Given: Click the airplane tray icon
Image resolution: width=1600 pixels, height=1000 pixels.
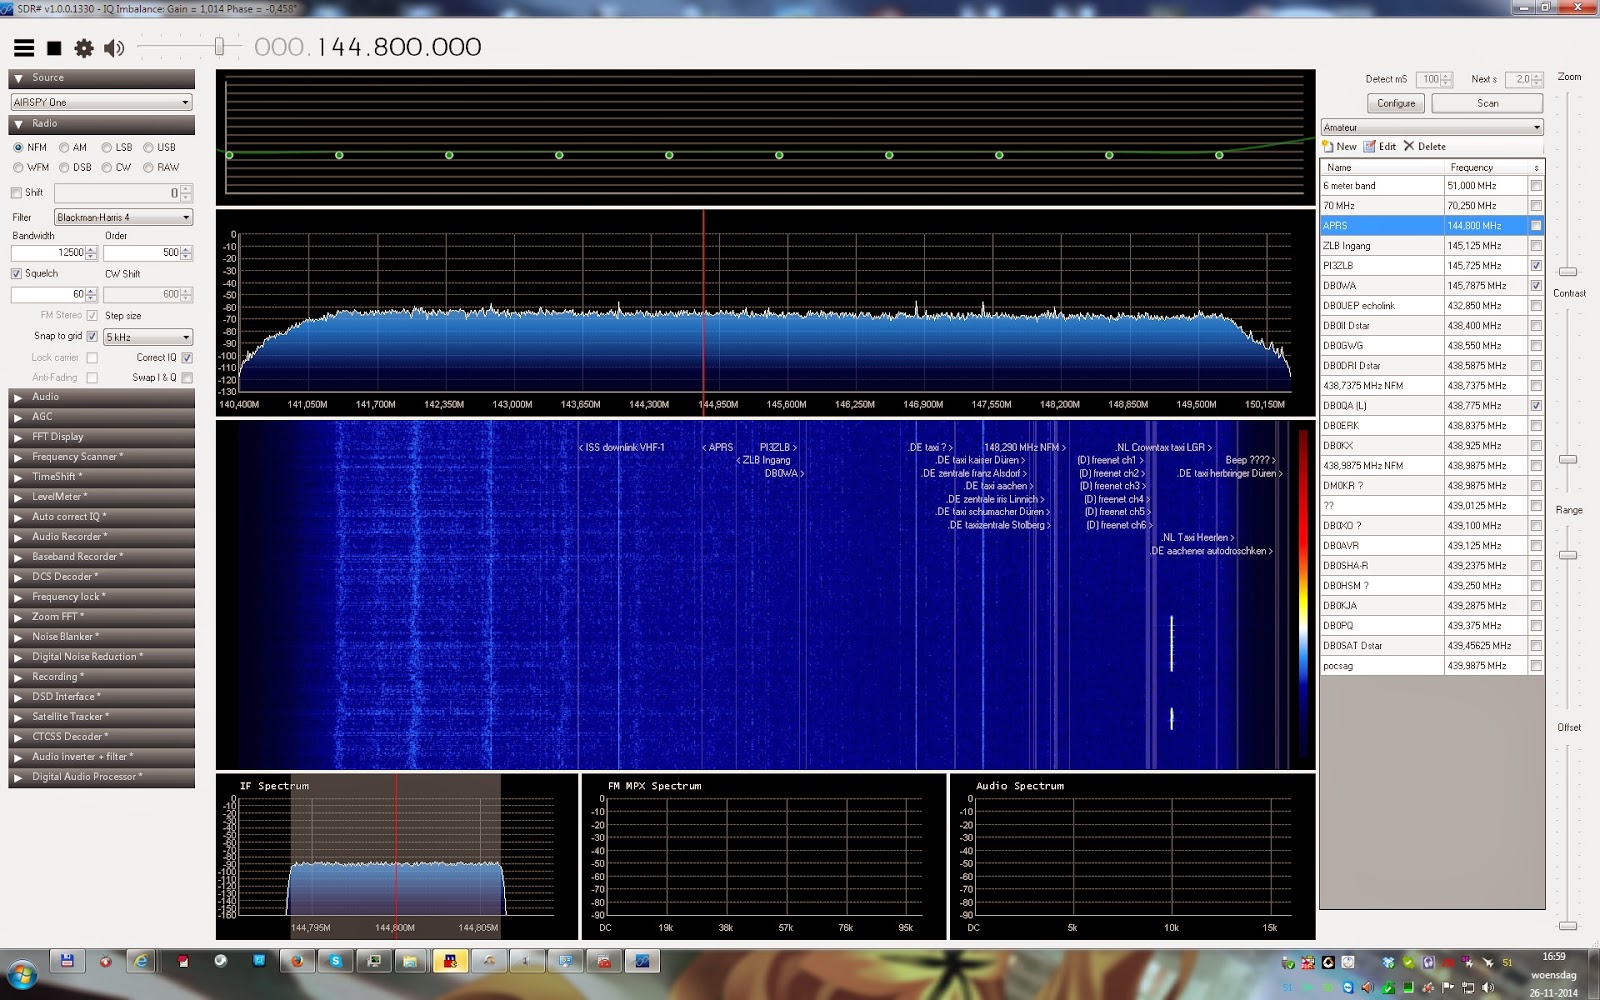Looking at the screenshot, I should pyautogui.click(x=1488, y=963).
